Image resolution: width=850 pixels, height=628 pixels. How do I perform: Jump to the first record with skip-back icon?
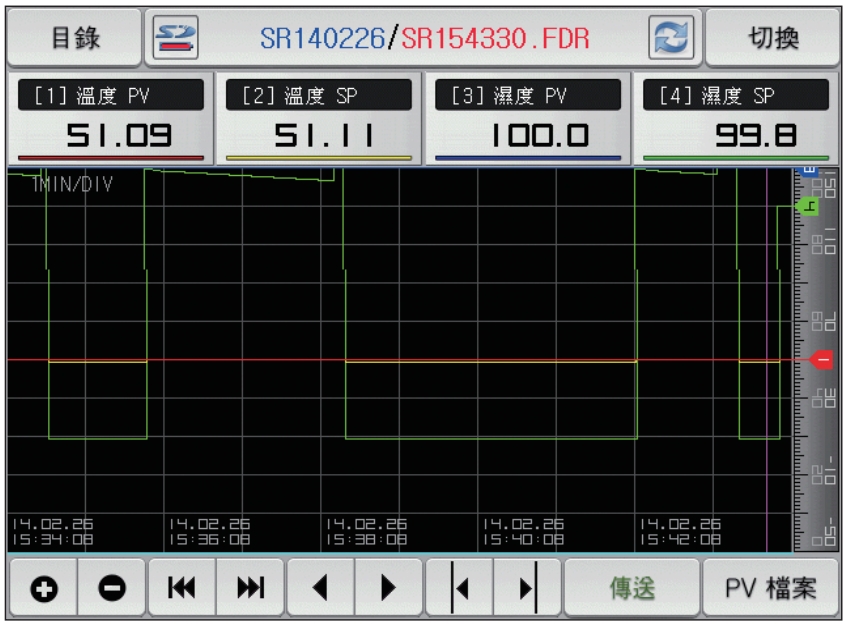(181, 588)
